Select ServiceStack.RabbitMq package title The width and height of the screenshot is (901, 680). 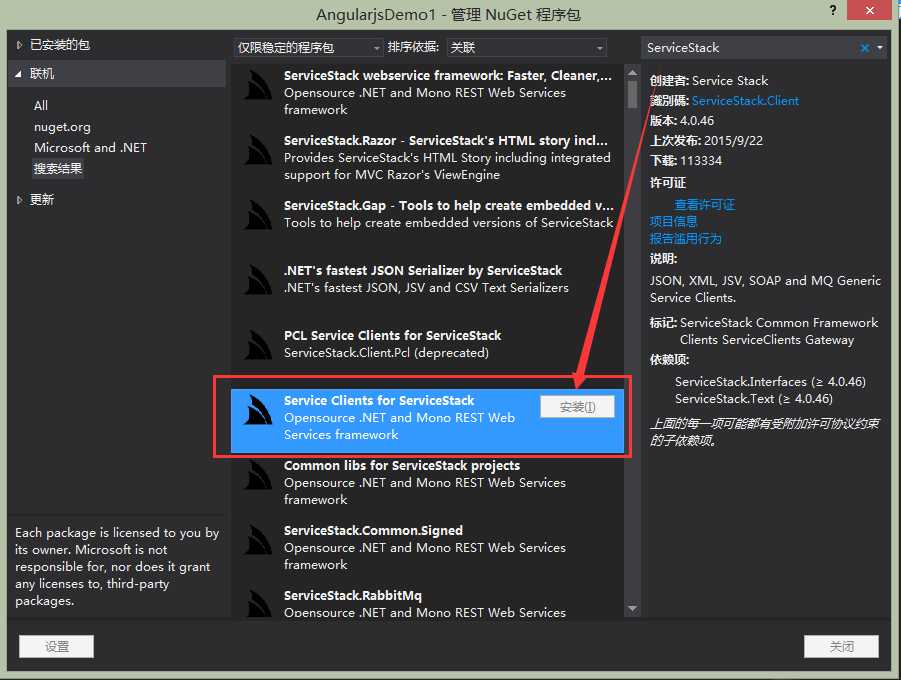pyautogui.click(x=353, y=596)
